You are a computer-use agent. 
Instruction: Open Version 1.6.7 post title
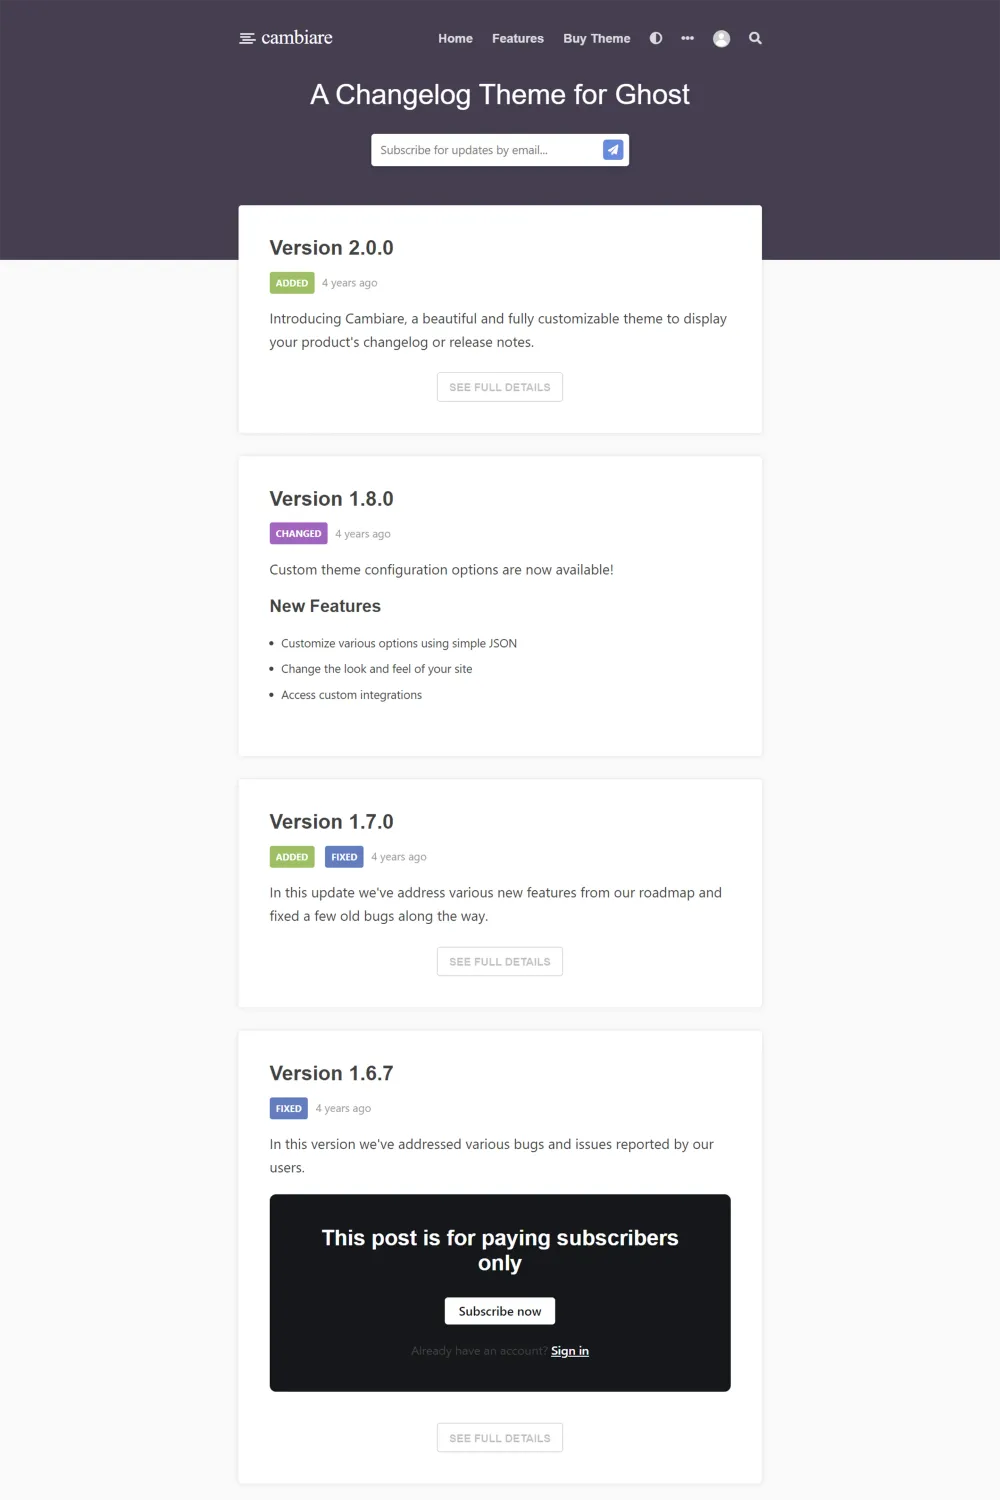click(331, 1073)
